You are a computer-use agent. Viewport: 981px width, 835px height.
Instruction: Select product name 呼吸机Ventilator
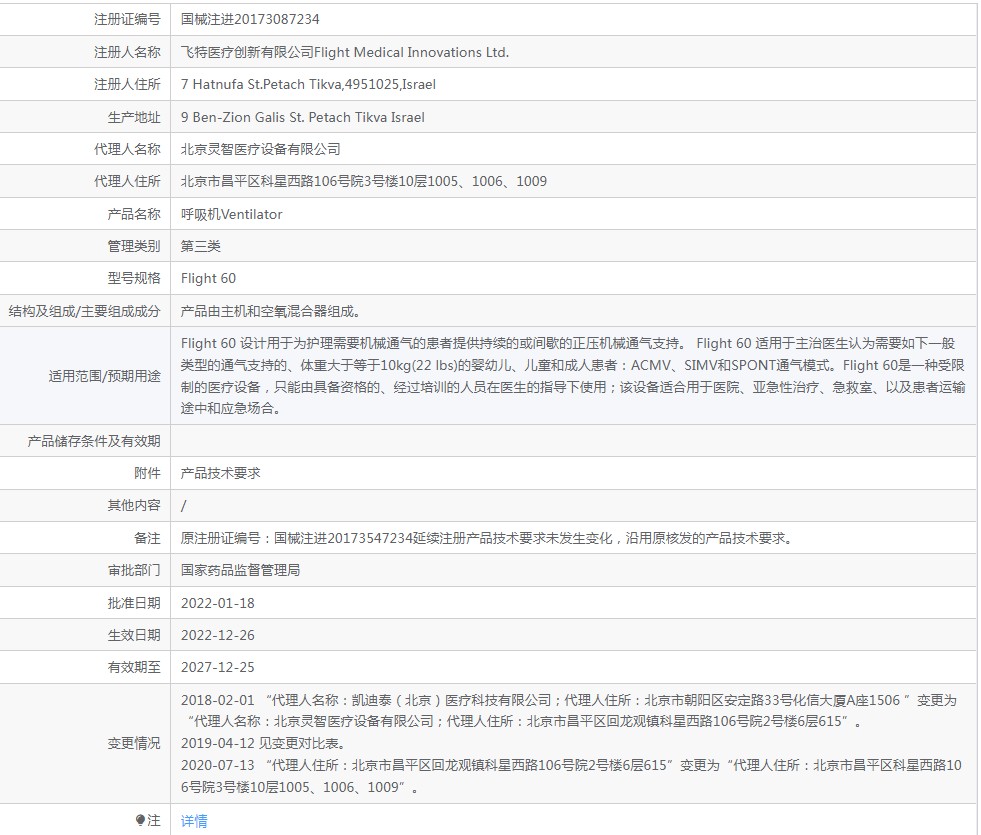click(x=231, y=214)
